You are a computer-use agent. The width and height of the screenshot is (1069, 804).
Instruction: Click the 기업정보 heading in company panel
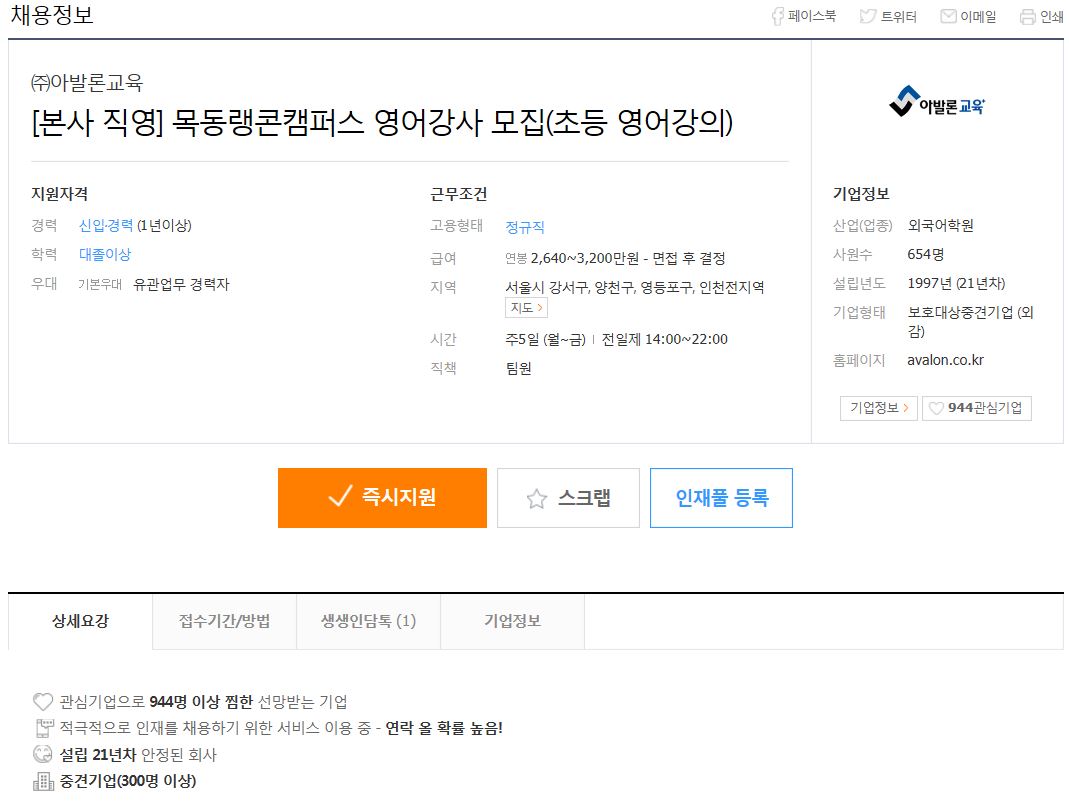click(861, 194)
